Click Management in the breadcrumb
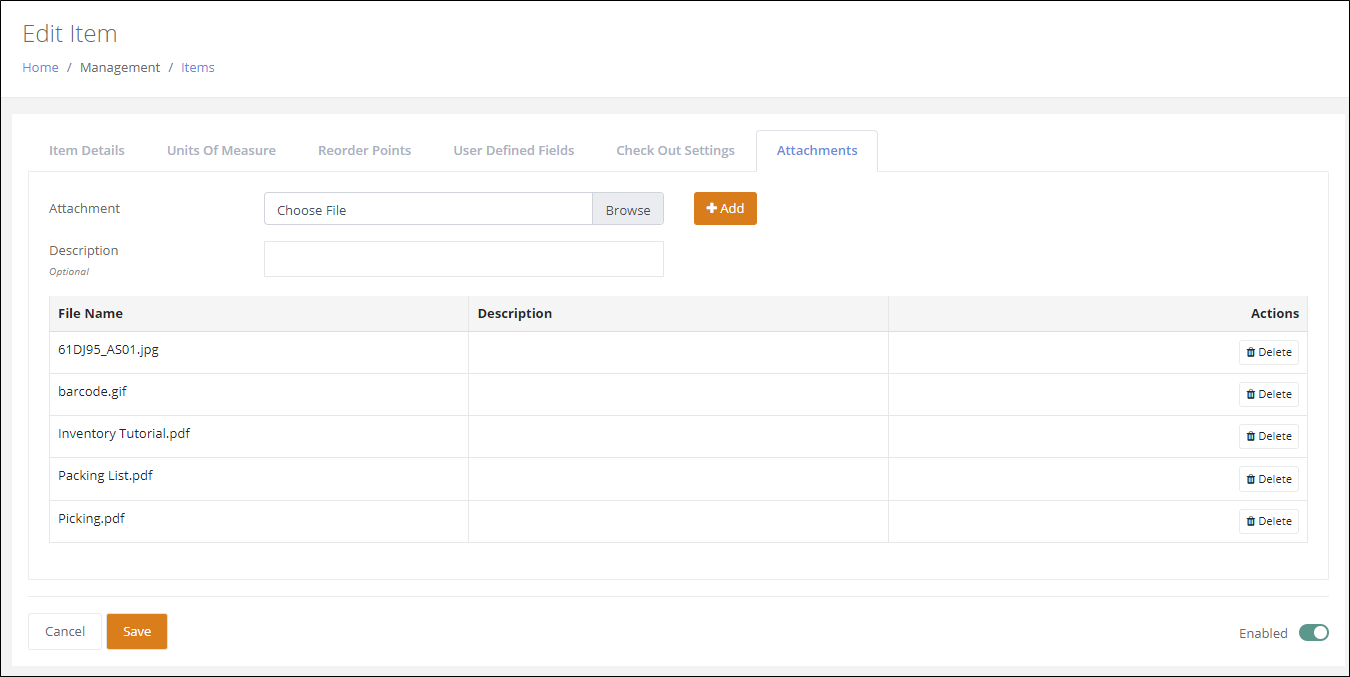 tap(120, 67)
